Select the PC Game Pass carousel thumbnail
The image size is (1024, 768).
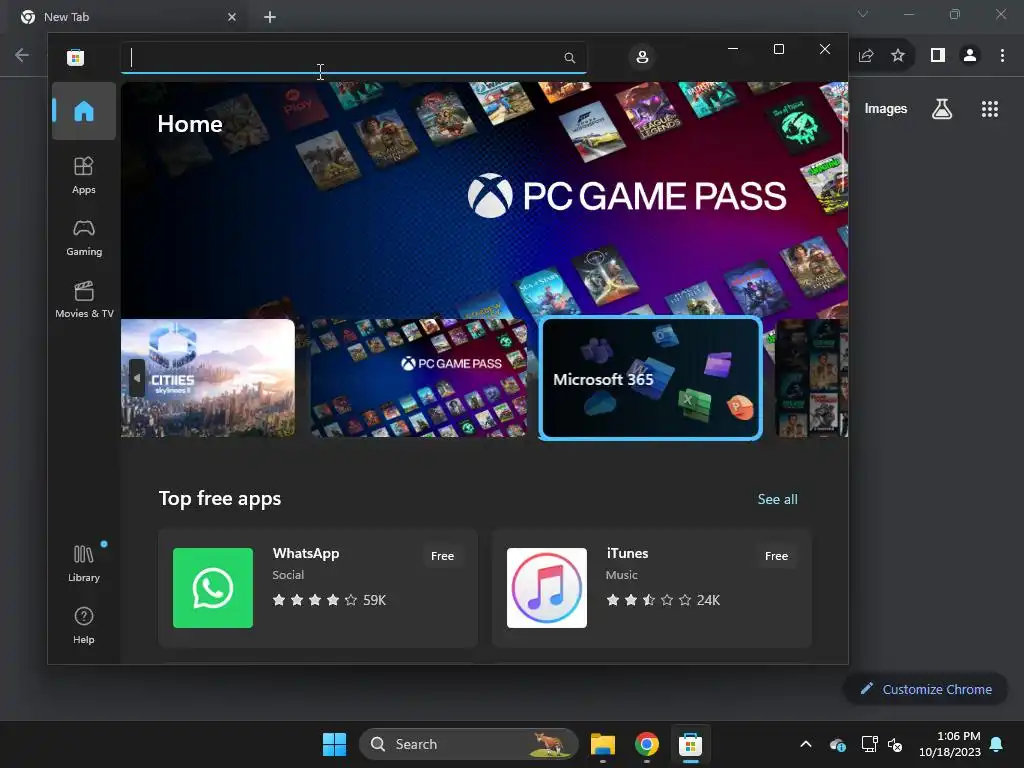[419, 378]
